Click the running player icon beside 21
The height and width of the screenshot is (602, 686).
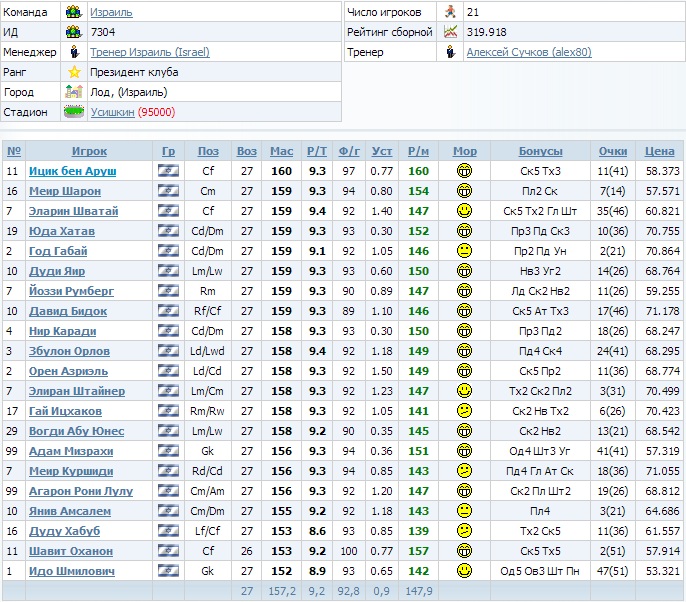pyautogui.click(x=450, y=12)
